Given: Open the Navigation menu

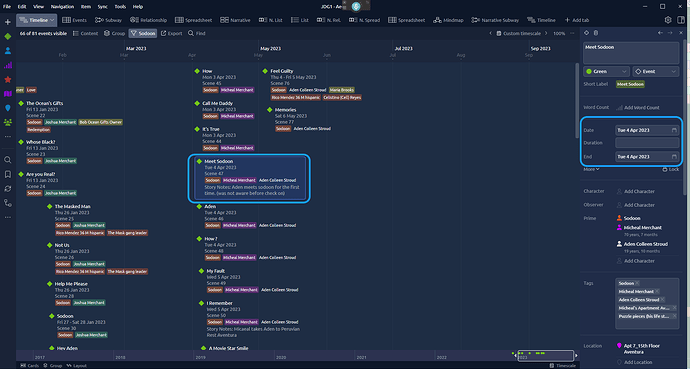Looking at the screenshot, I should tap(62, 7).
